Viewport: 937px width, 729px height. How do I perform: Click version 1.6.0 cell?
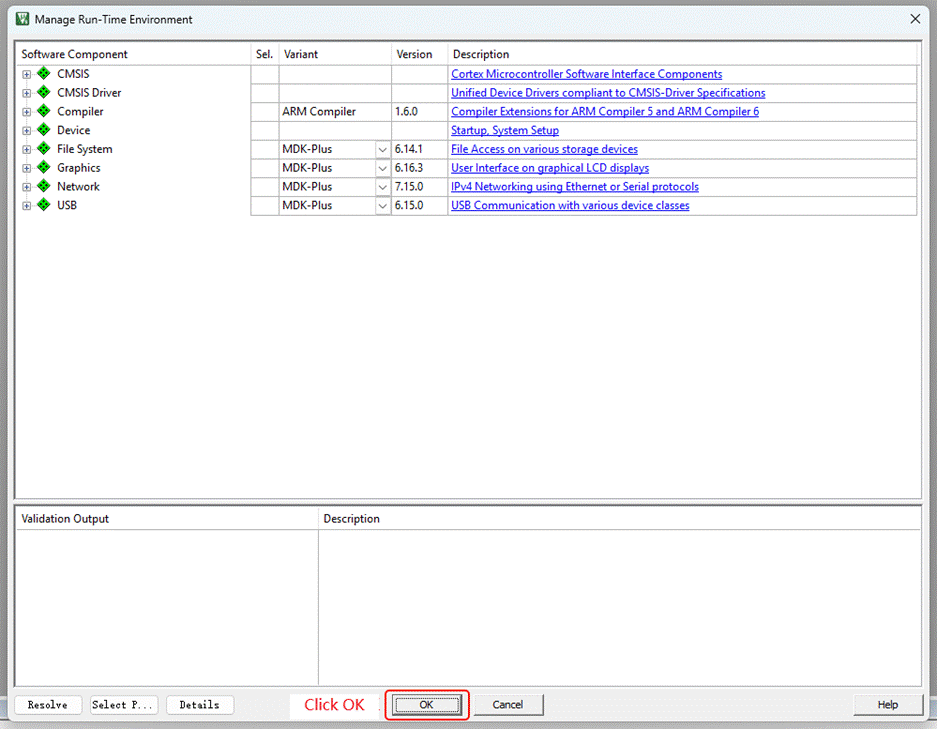tap(419, 112)
